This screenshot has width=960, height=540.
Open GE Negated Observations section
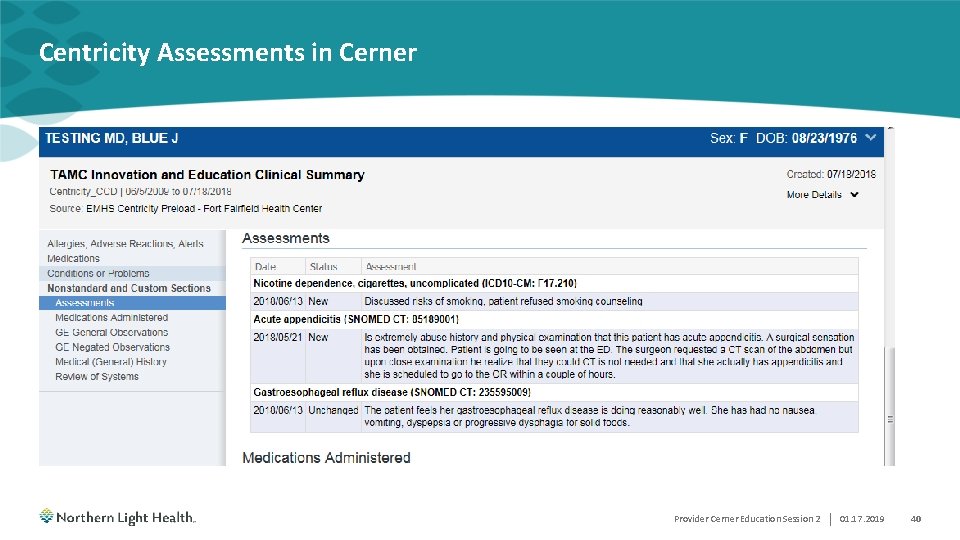[x=112, y=347]
